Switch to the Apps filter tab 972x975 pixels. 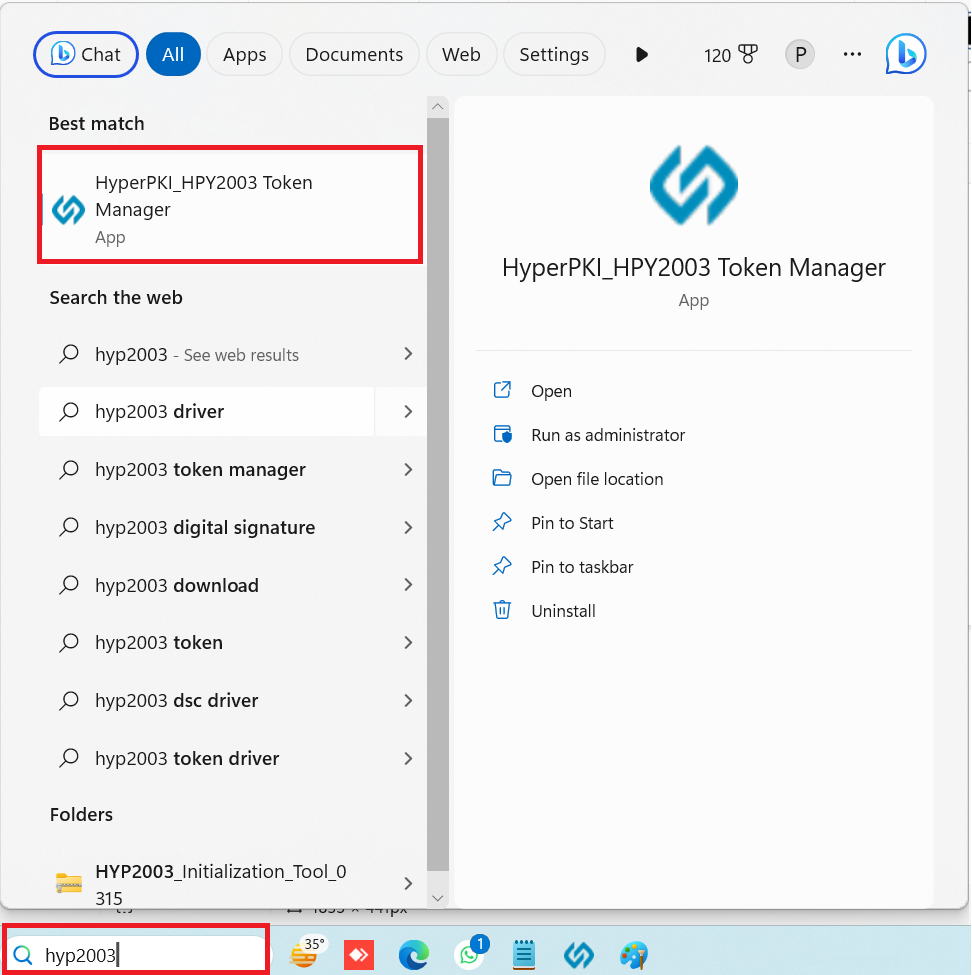click(x=244, y=55)
